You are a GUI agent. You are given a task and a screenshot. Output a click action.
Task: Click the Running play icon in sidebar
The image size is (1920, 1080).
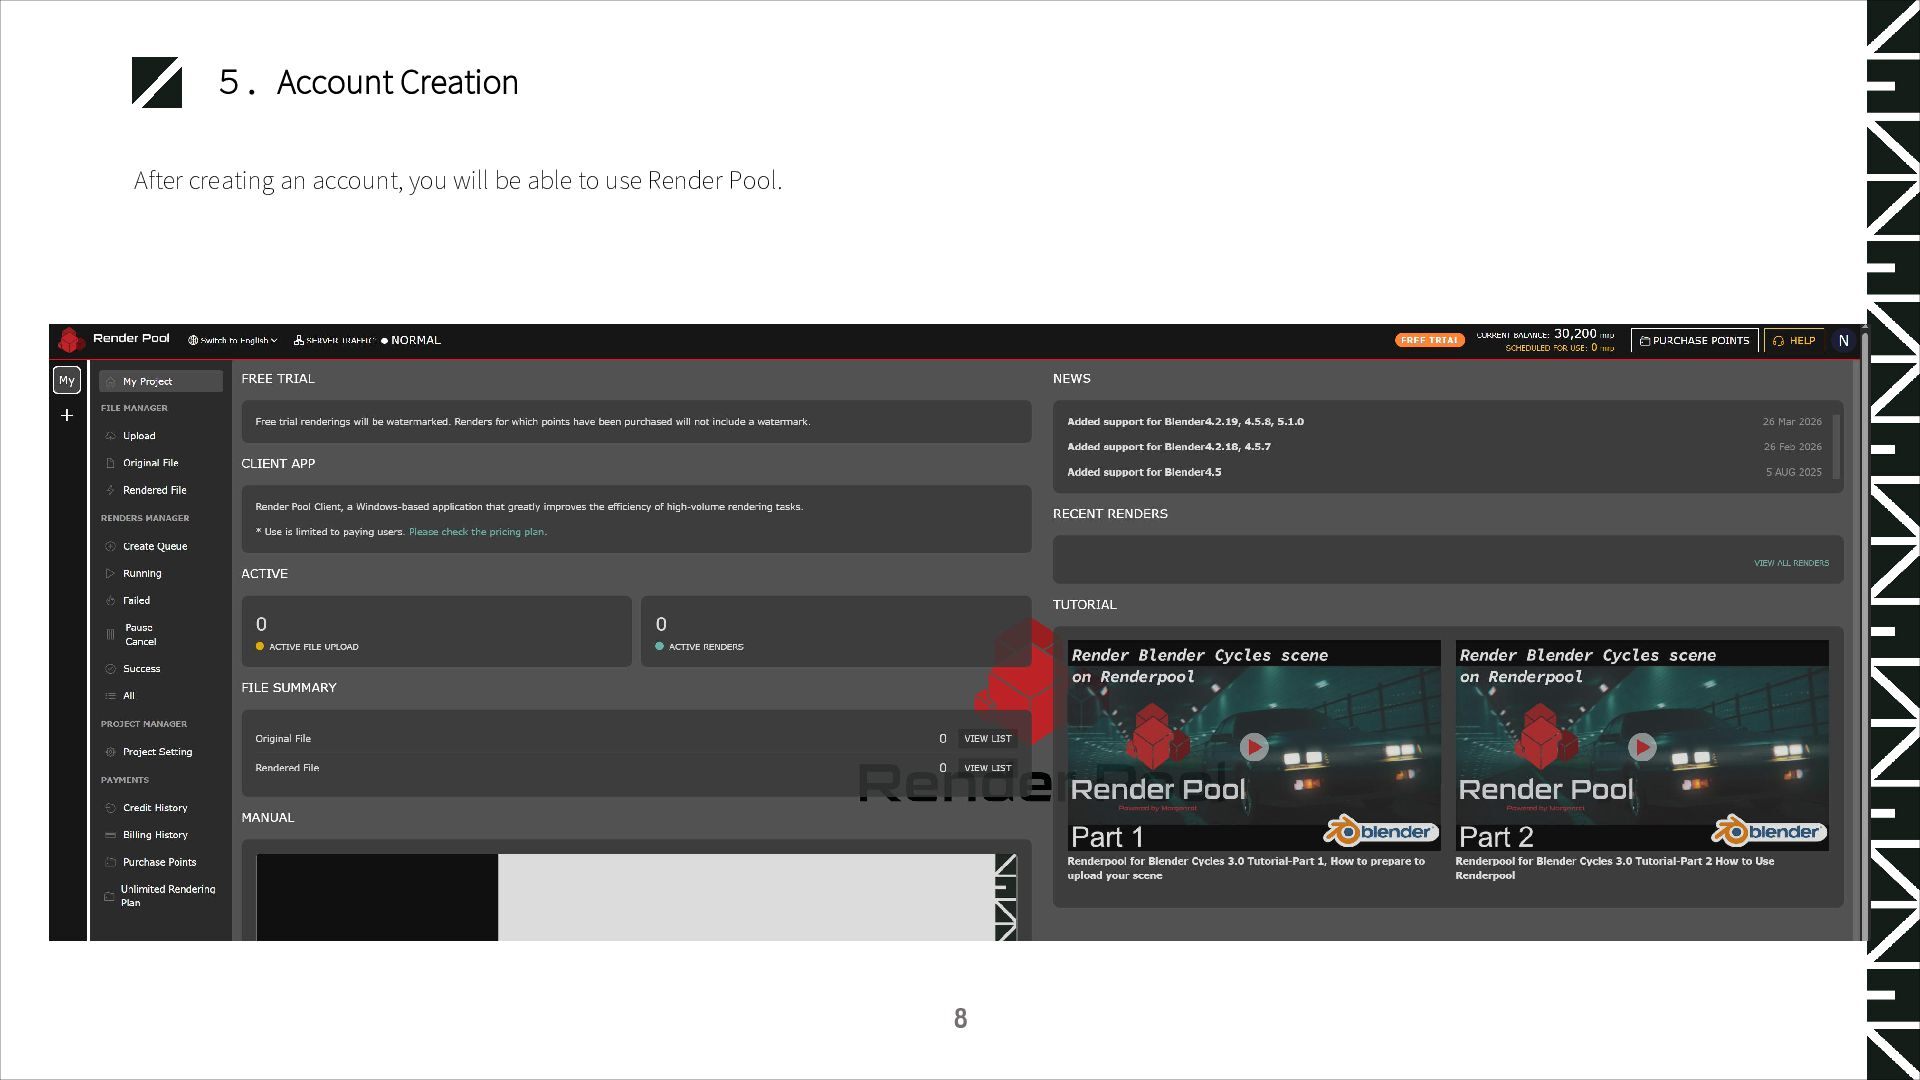coord(110,574)
